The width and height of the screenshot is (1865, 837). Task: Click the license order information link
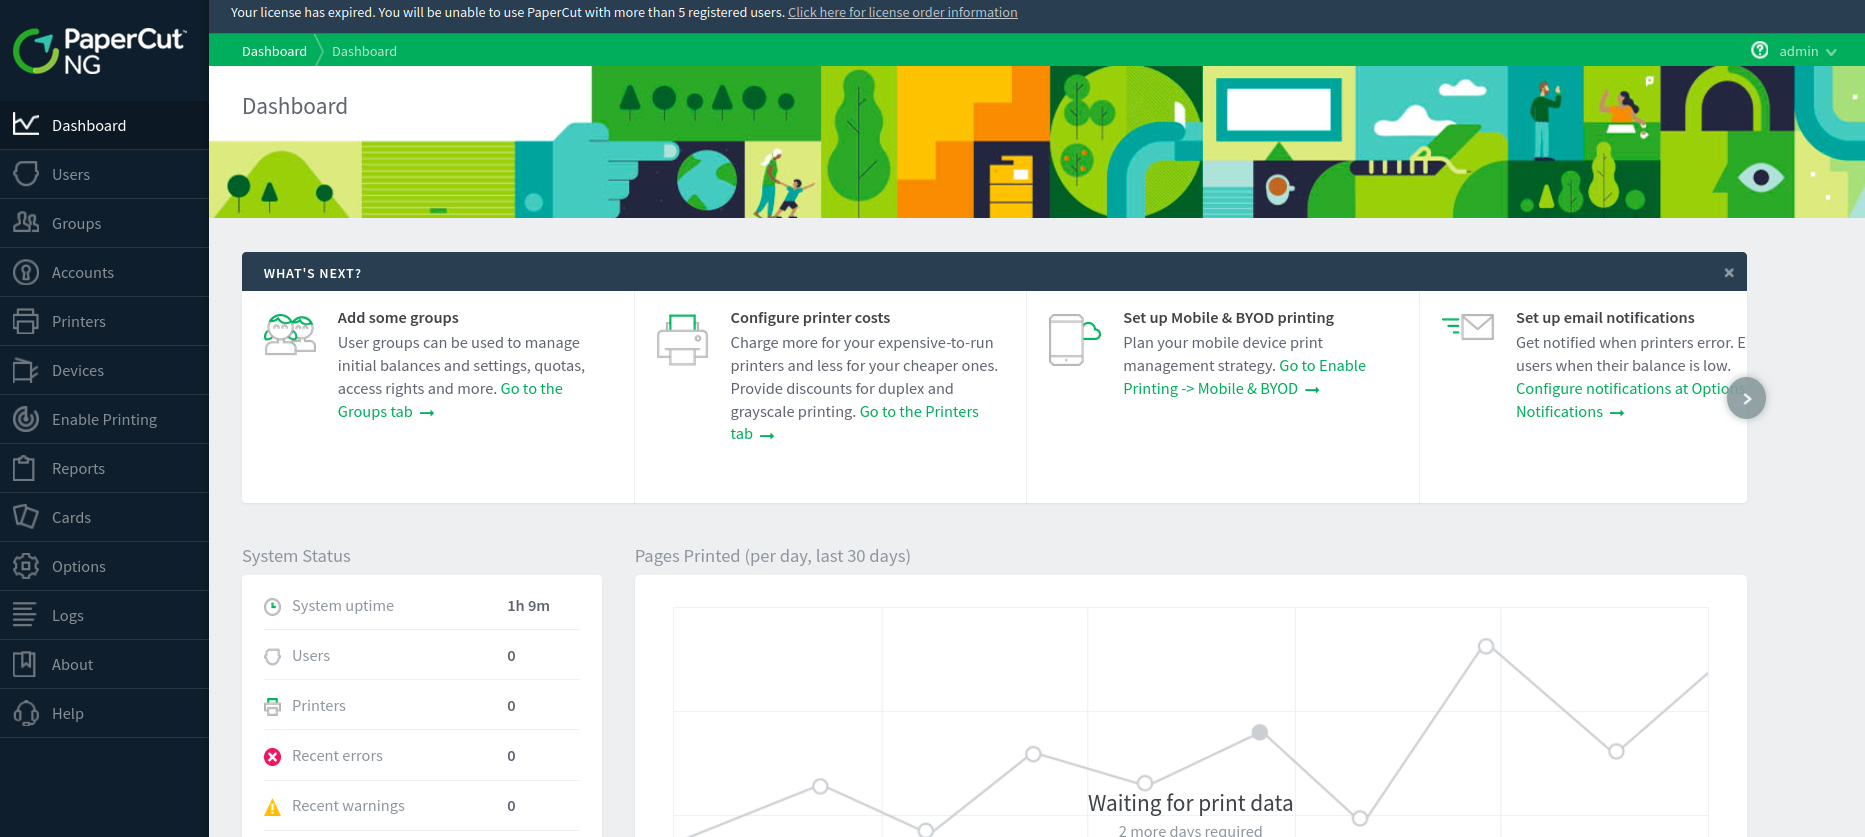tap(902, 12)
